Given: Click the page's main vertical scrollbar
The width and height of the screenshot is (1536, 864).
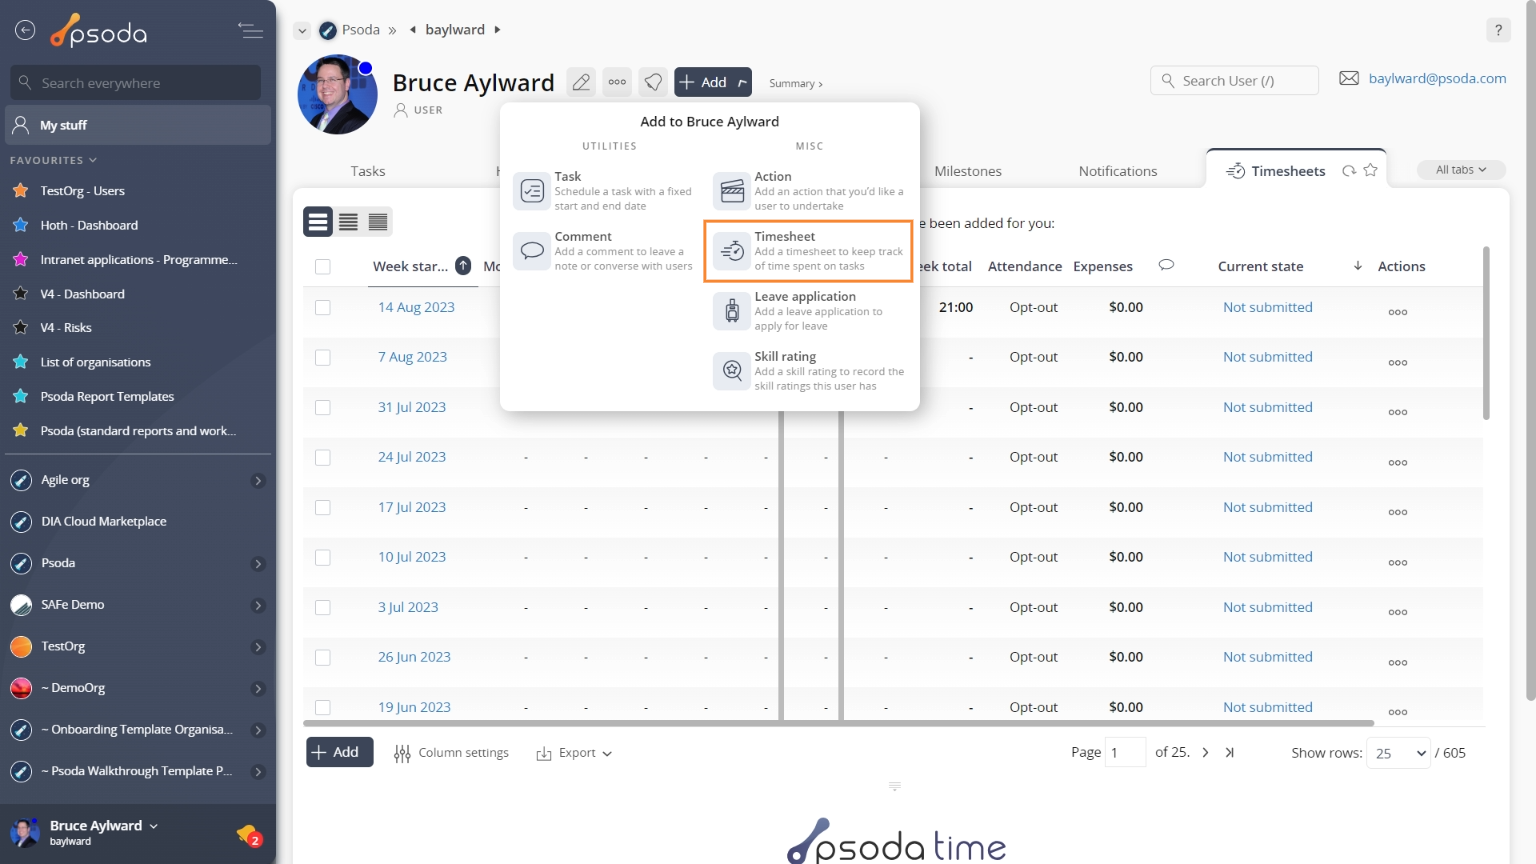Looking at the screenshot, I should click(1530, 350).
